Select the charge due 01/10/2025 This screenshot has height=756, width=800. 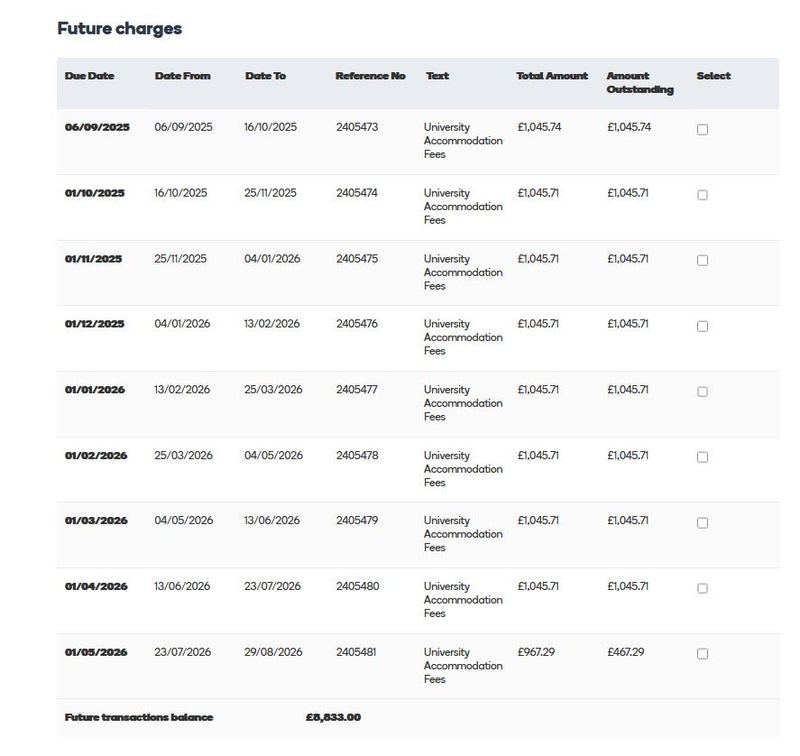coord(702,195)
